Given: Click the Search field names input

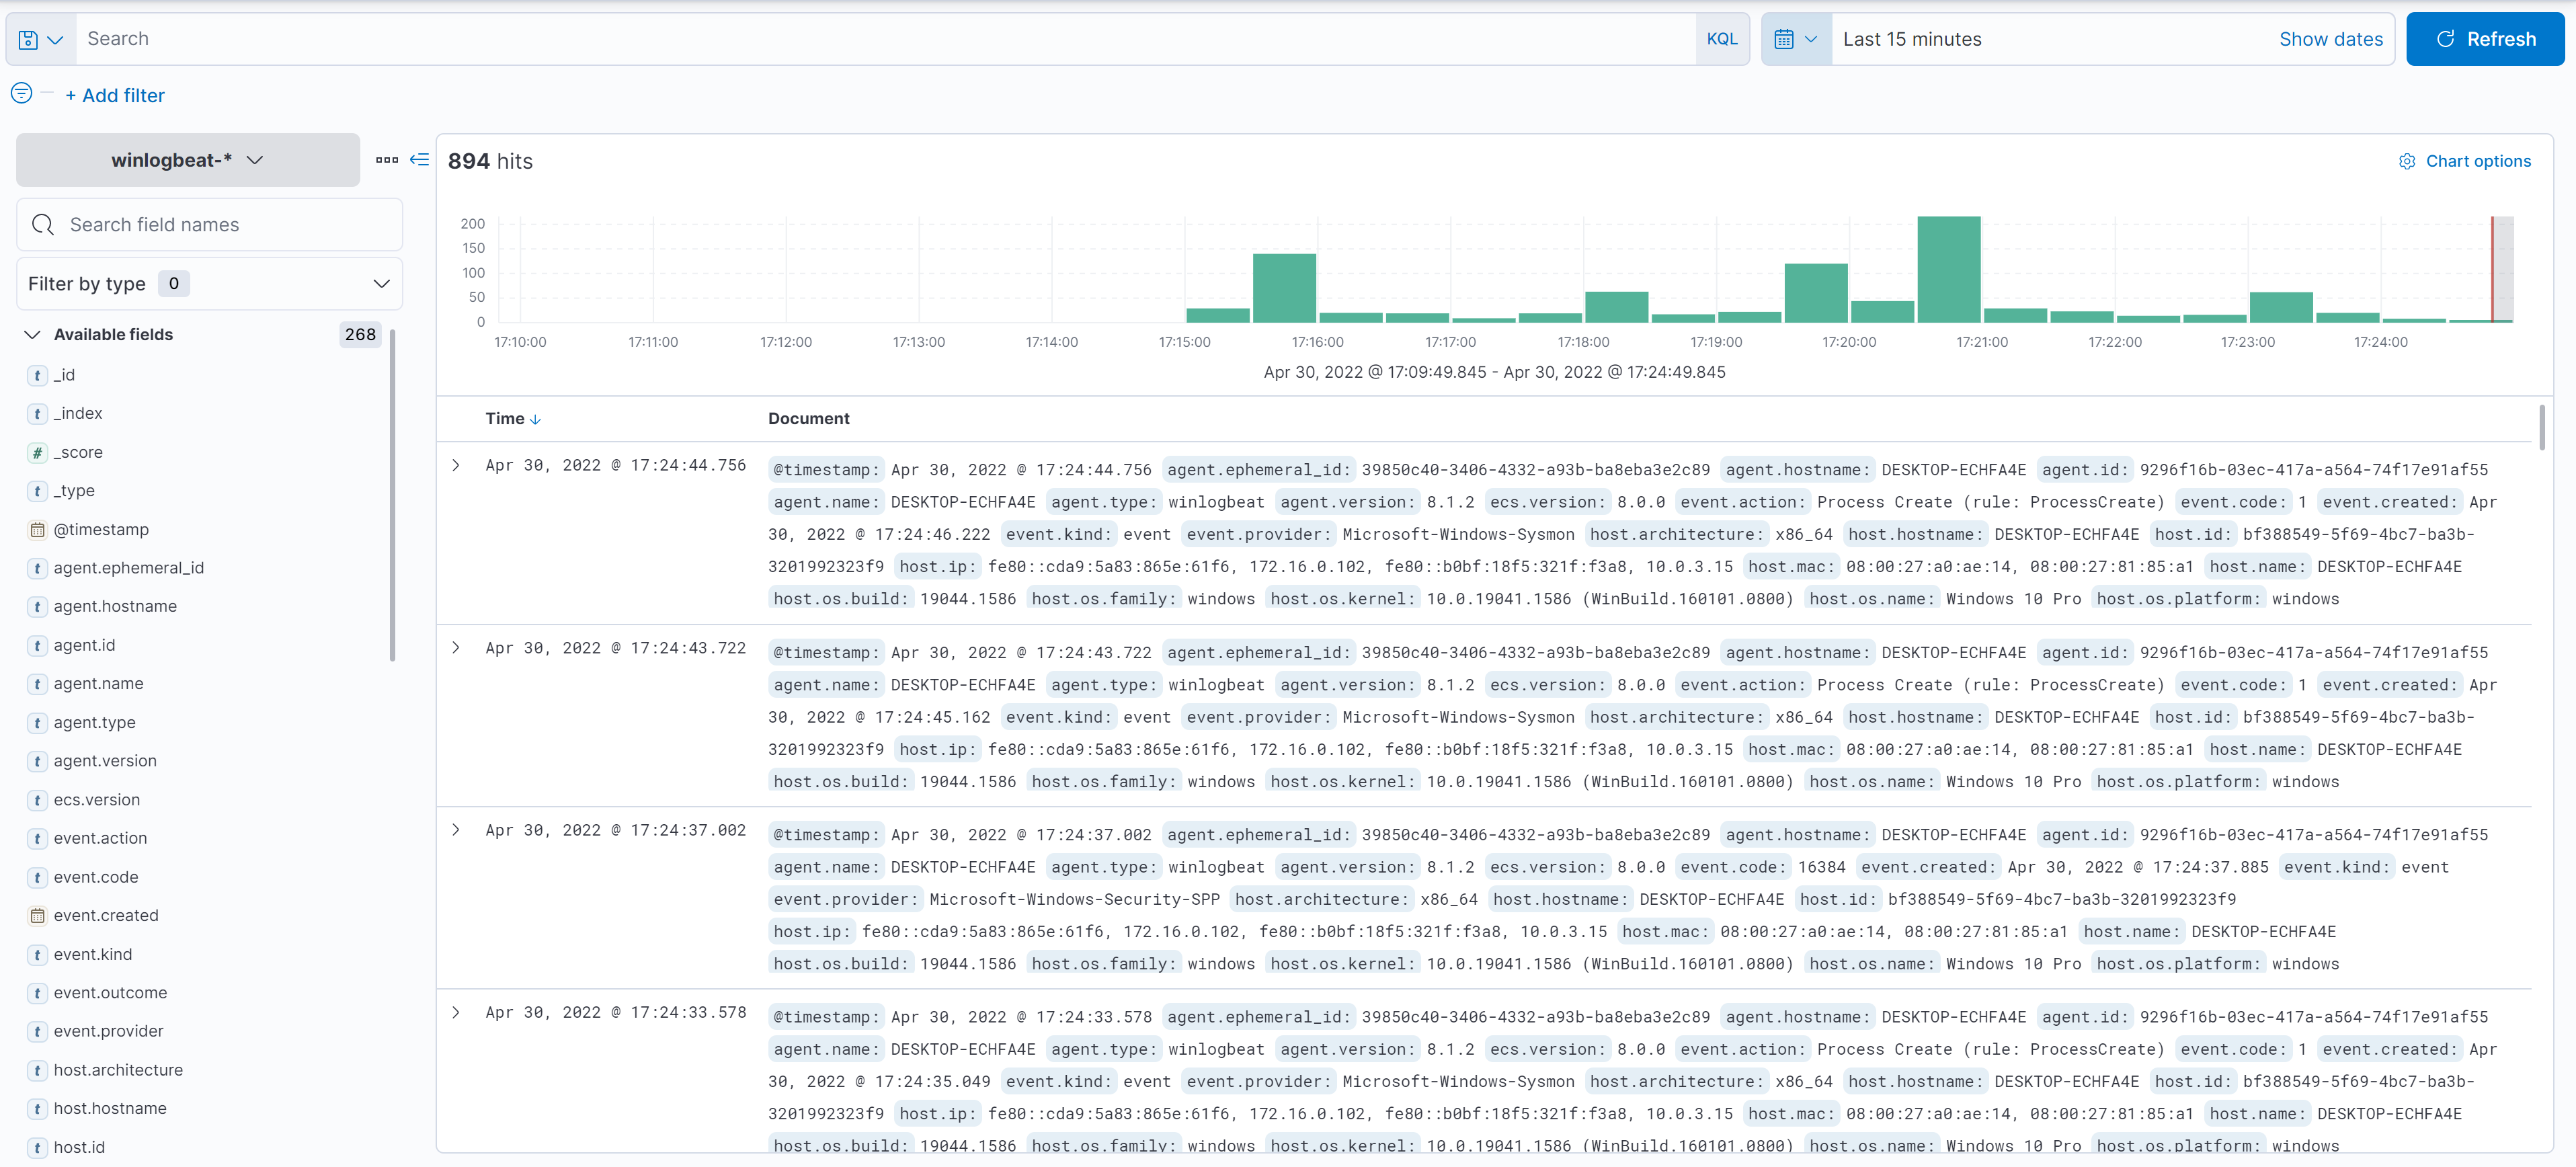Looking at the screenshot, I should tap(210, 225).
